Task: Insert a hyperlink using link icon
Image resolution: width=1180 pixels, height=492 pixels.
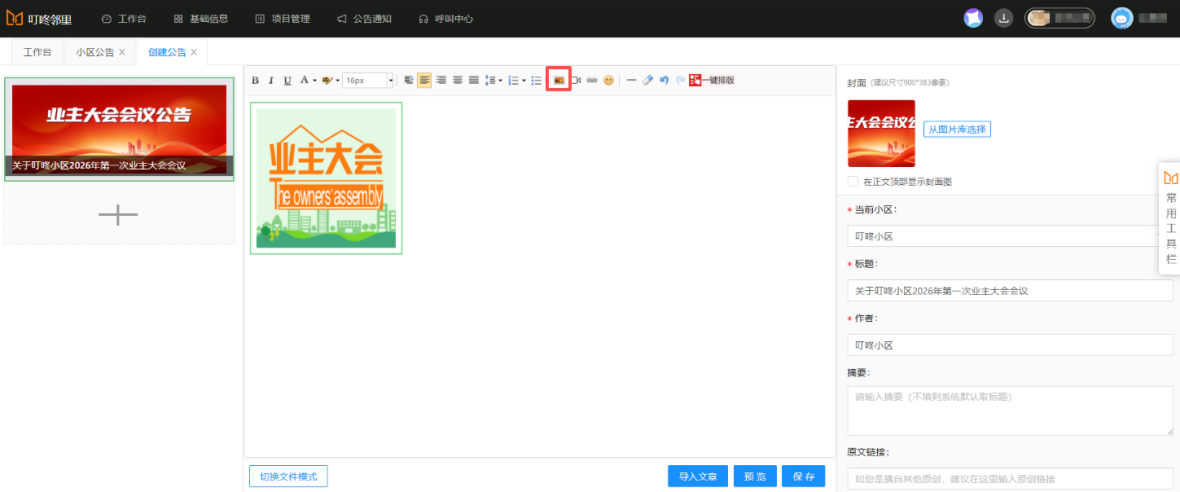Action: click(592, 80)
